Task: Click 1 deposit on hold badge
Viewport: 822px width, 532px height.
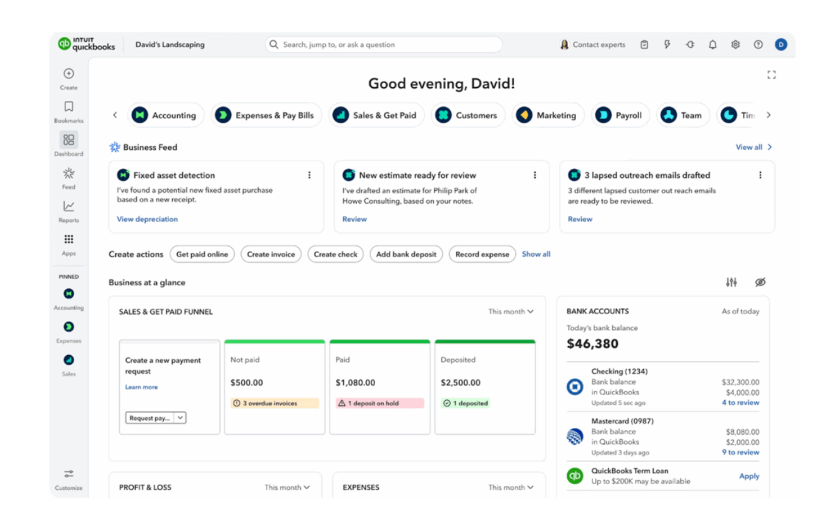Action: coord(380,403)
